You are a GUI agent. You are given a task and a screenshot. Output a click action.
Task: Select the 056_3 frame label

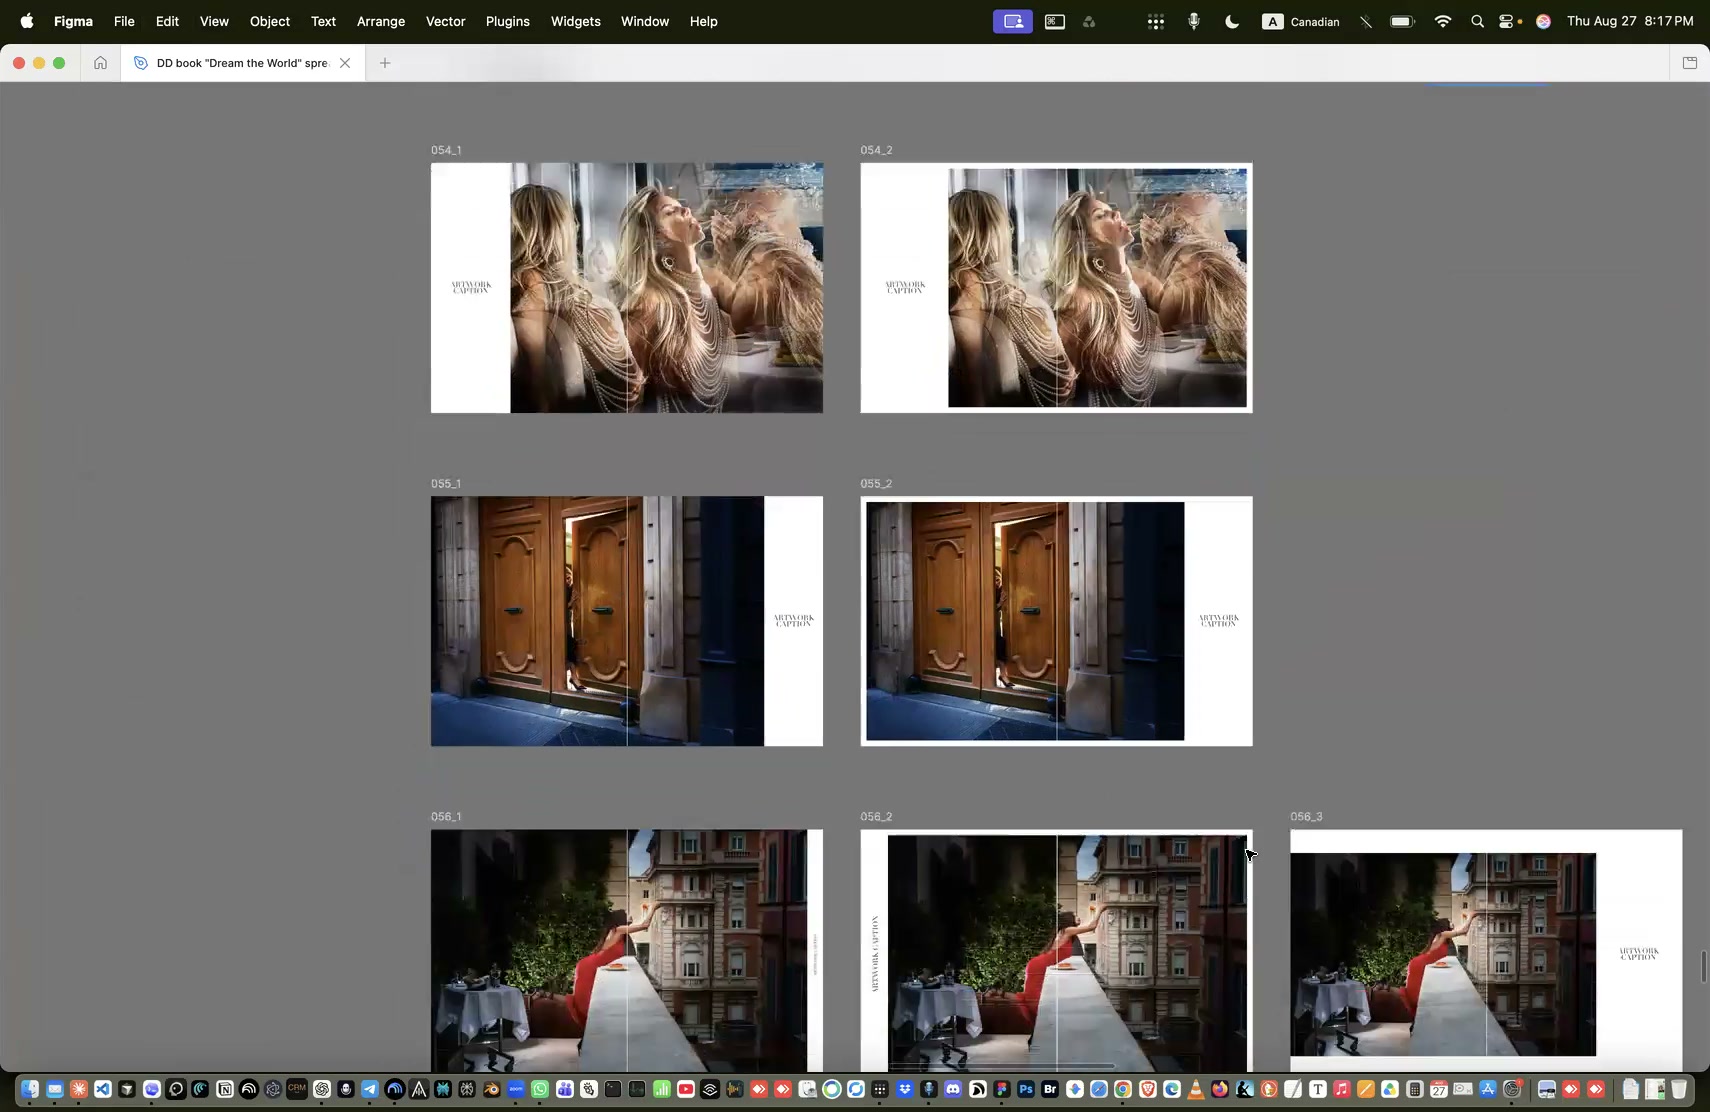click(x=1306, y=816)
